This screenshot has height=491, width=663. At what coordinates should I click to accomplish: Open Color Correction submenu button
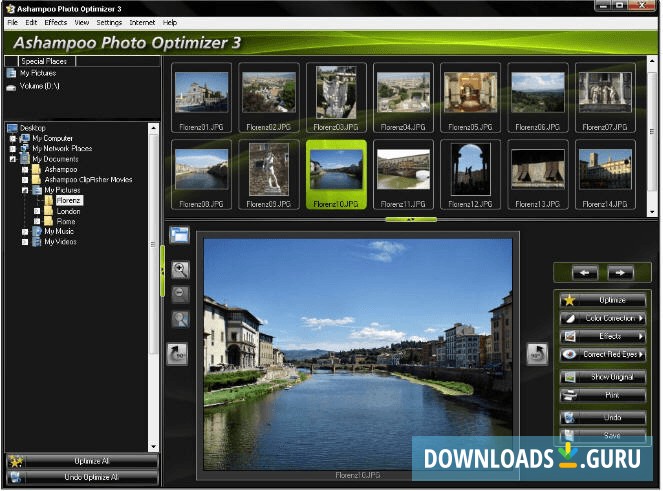[x=603, y=318]
